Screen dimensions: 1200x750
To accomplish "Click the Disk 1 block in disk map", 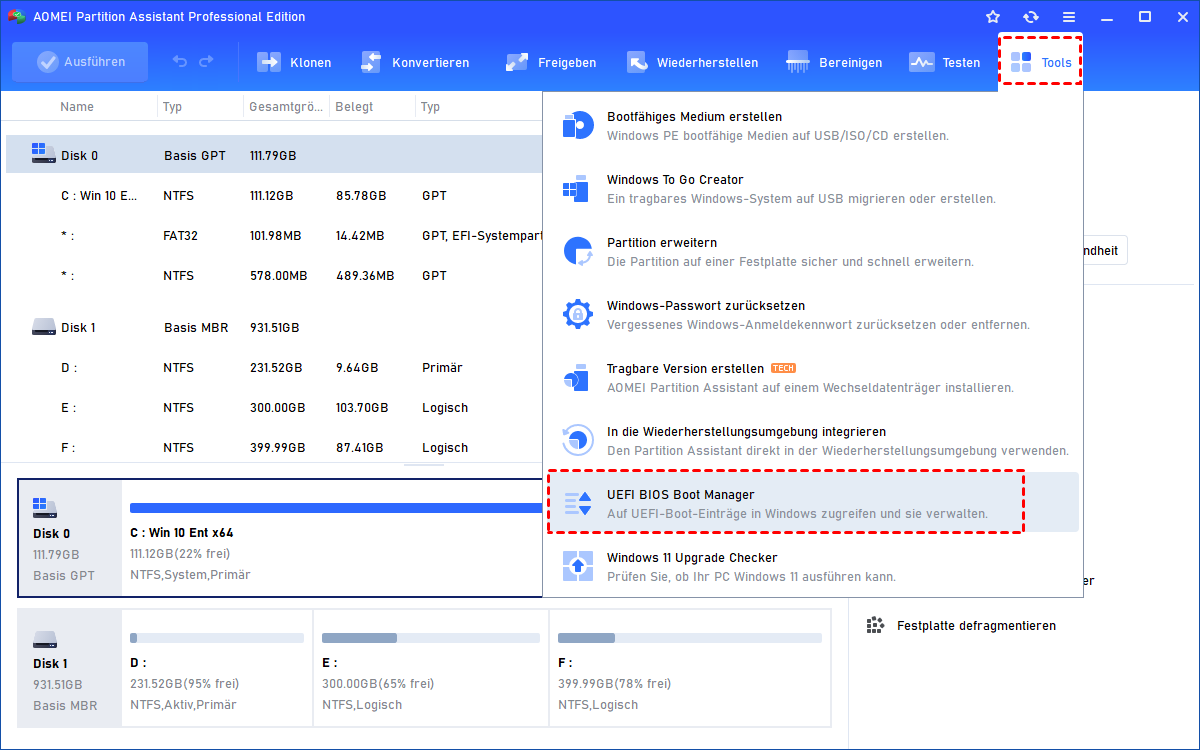I will 70,667.
